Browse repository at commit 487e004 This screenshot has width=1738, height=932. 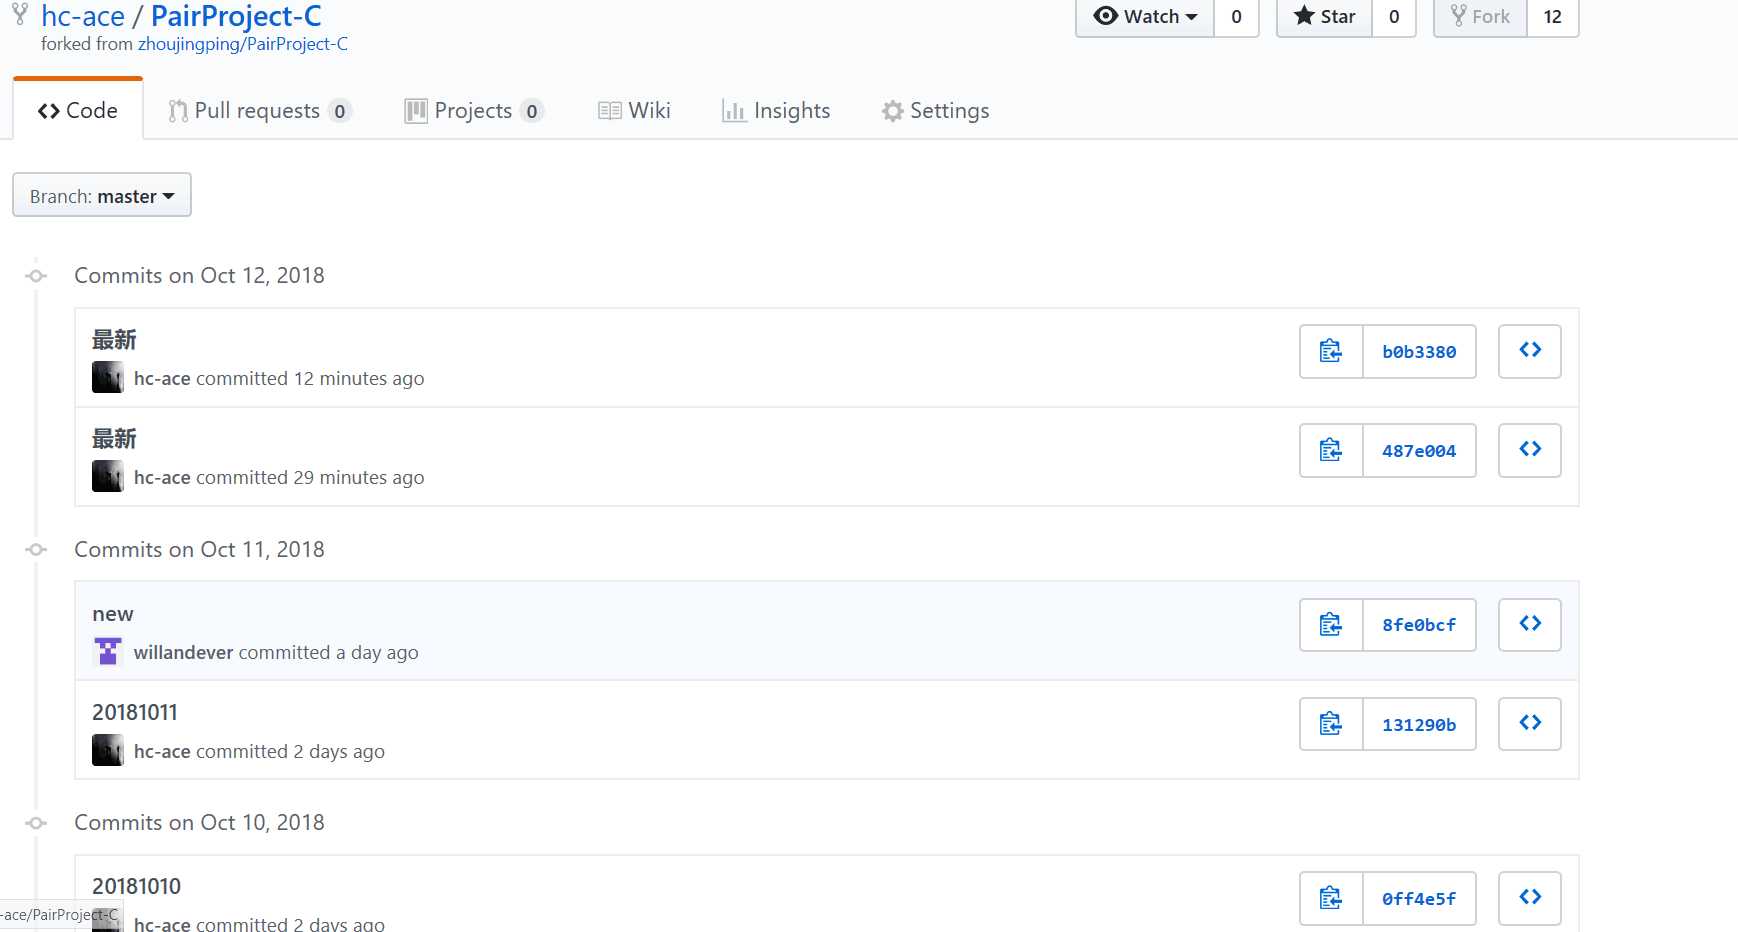click(x=1530, y=450)
